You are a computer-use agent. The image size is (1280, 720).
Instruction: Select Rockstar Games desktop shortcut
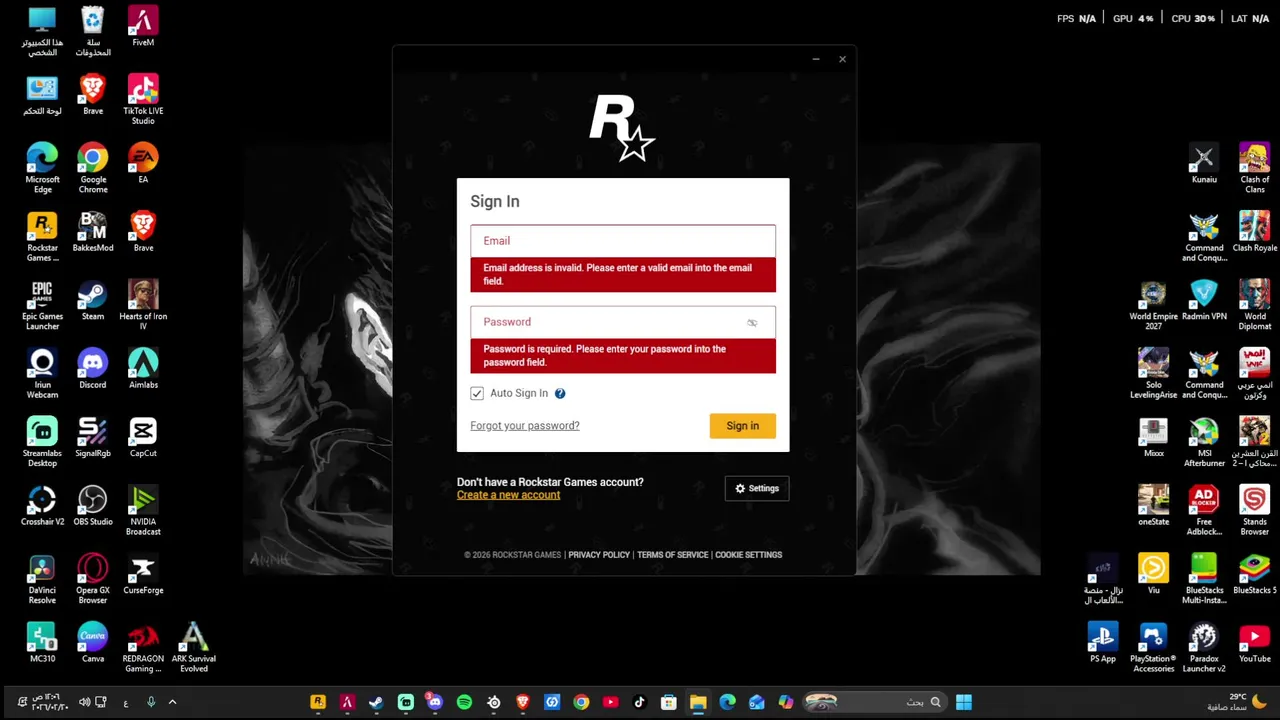click(x=42, y=237)
